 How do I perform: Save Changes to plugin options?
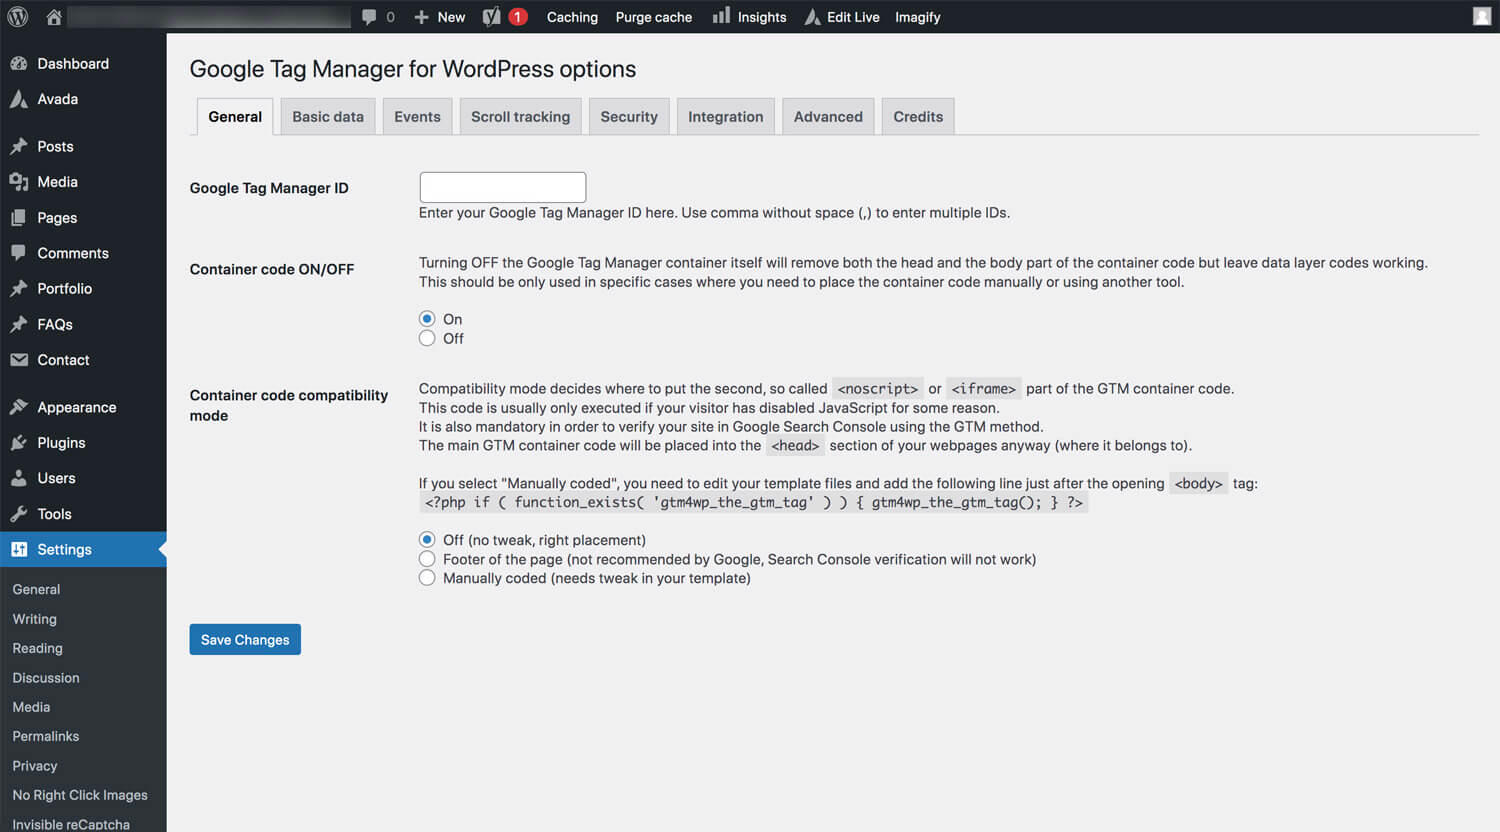click(x=245, y=640)
